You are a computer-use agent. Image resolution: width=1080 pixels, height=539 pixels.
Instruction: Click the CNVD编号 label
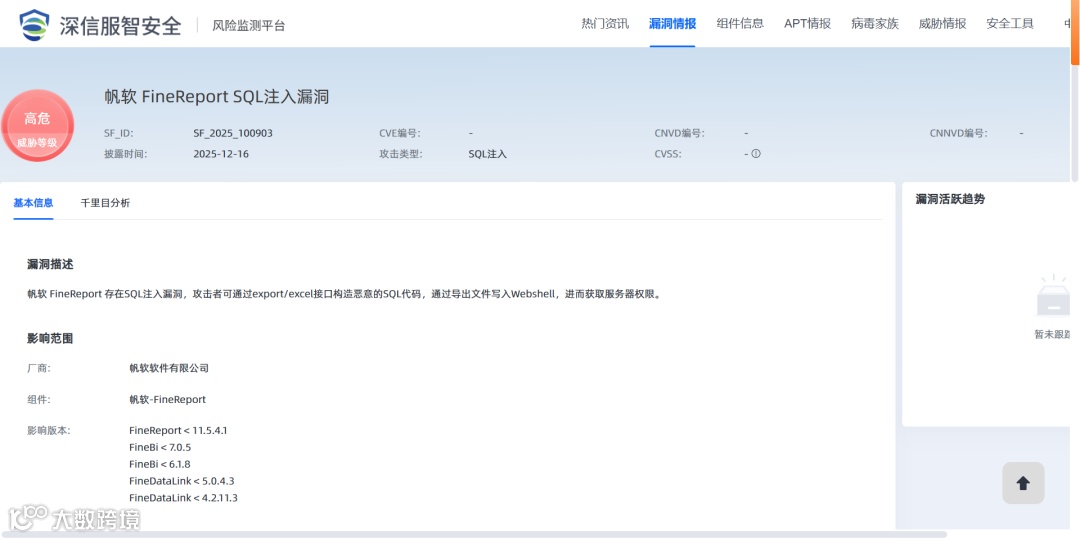pos(679,134)
